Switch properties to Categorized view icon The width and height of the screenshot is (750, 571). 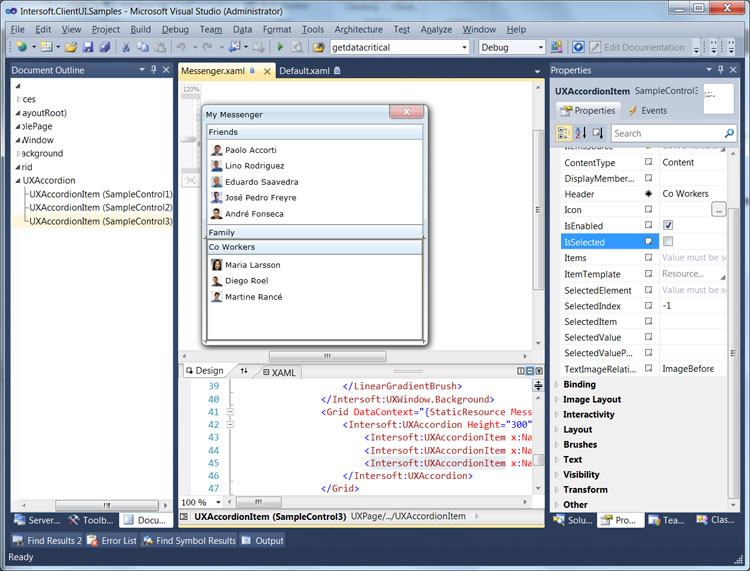click(x=563, y=133)
